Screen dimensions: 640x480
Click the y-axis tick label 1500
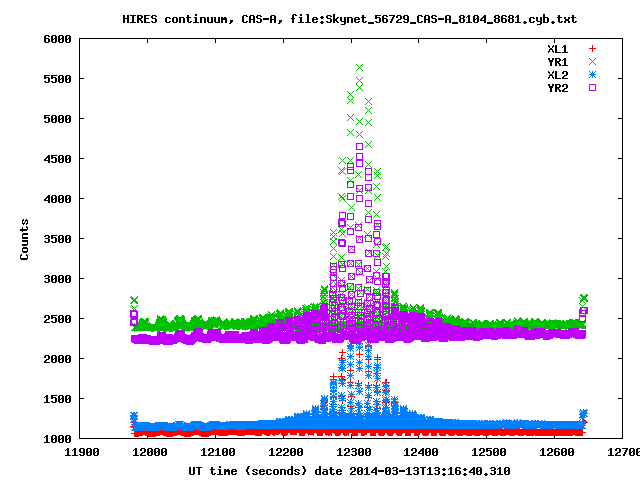coord(57,399)
